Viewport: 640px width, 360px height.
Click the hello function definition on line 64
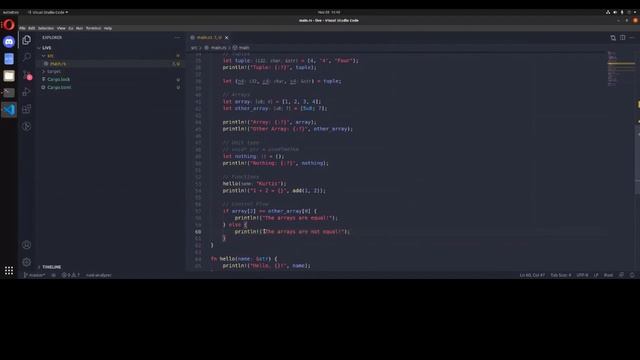[x=228, y=259]
